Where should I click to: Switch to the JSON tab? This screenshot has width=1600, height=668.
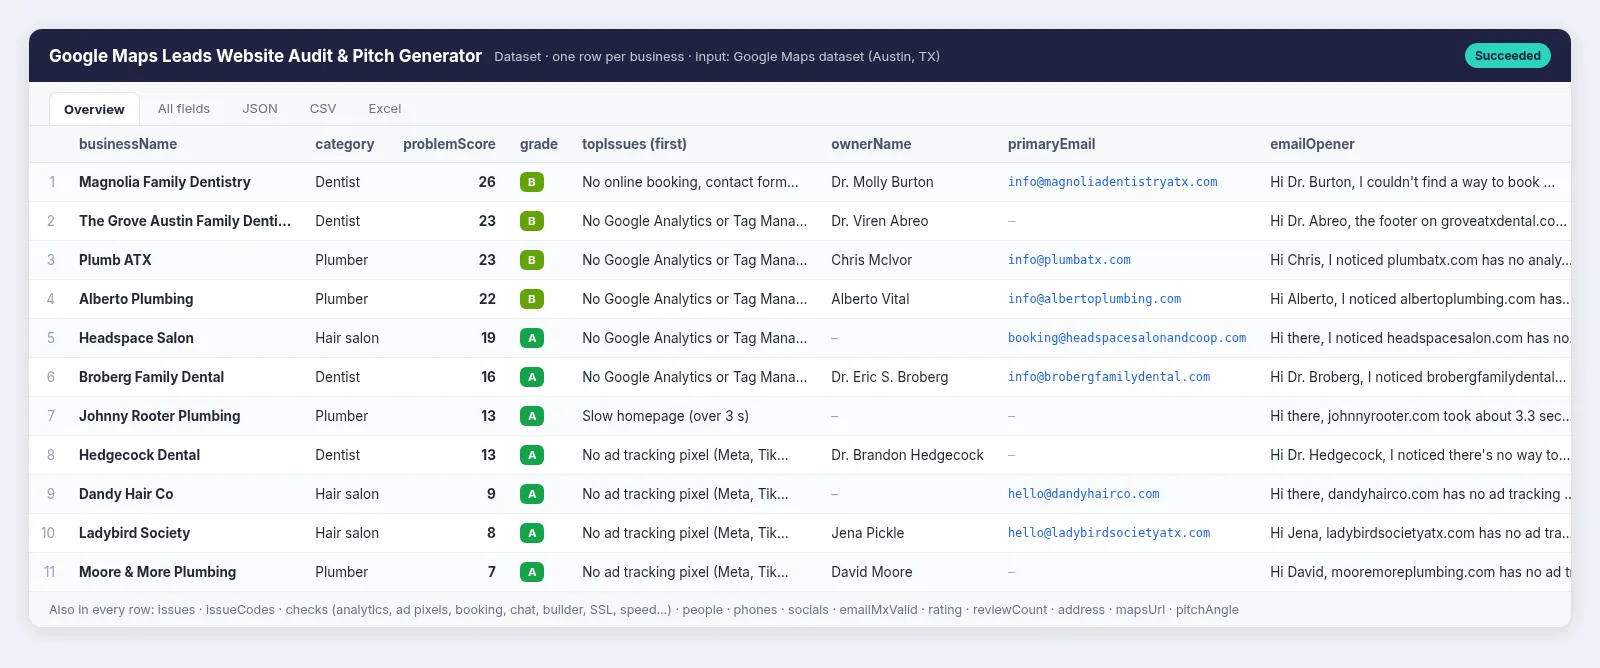coord(260,109)
